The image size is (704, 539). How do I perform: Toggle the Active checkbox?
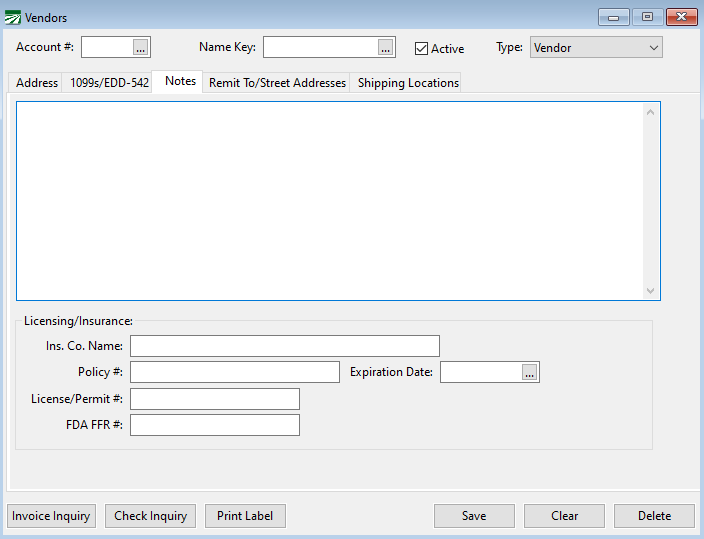click(421, 48)
